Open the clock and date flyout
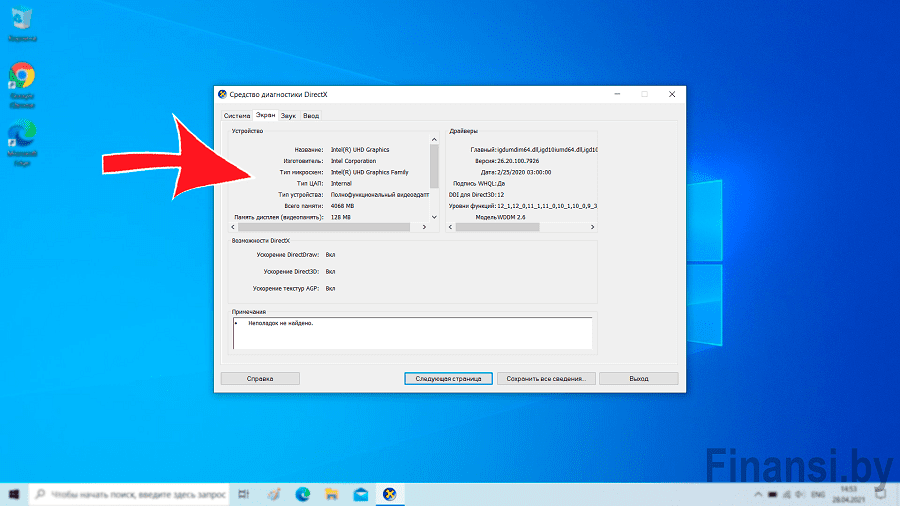Viewport: 900px width, 506px height. [x=848, y=494]
